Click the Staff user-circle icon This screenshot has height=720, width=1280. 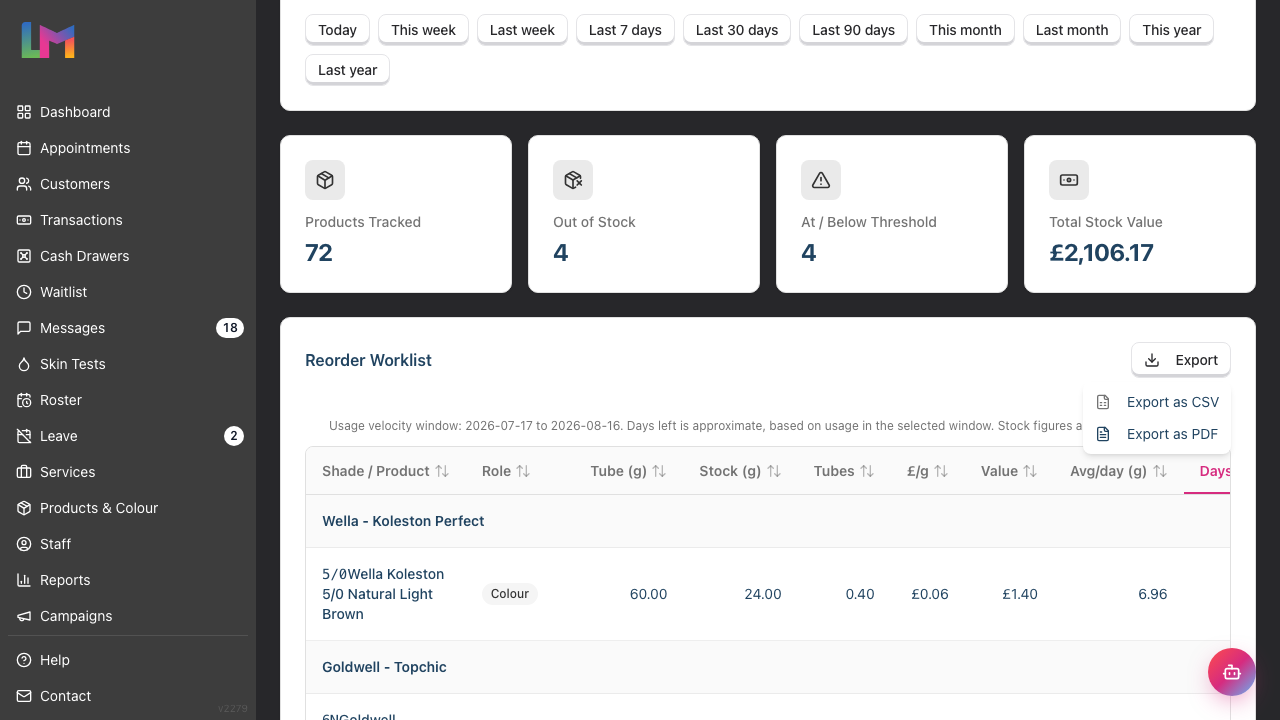24,544
